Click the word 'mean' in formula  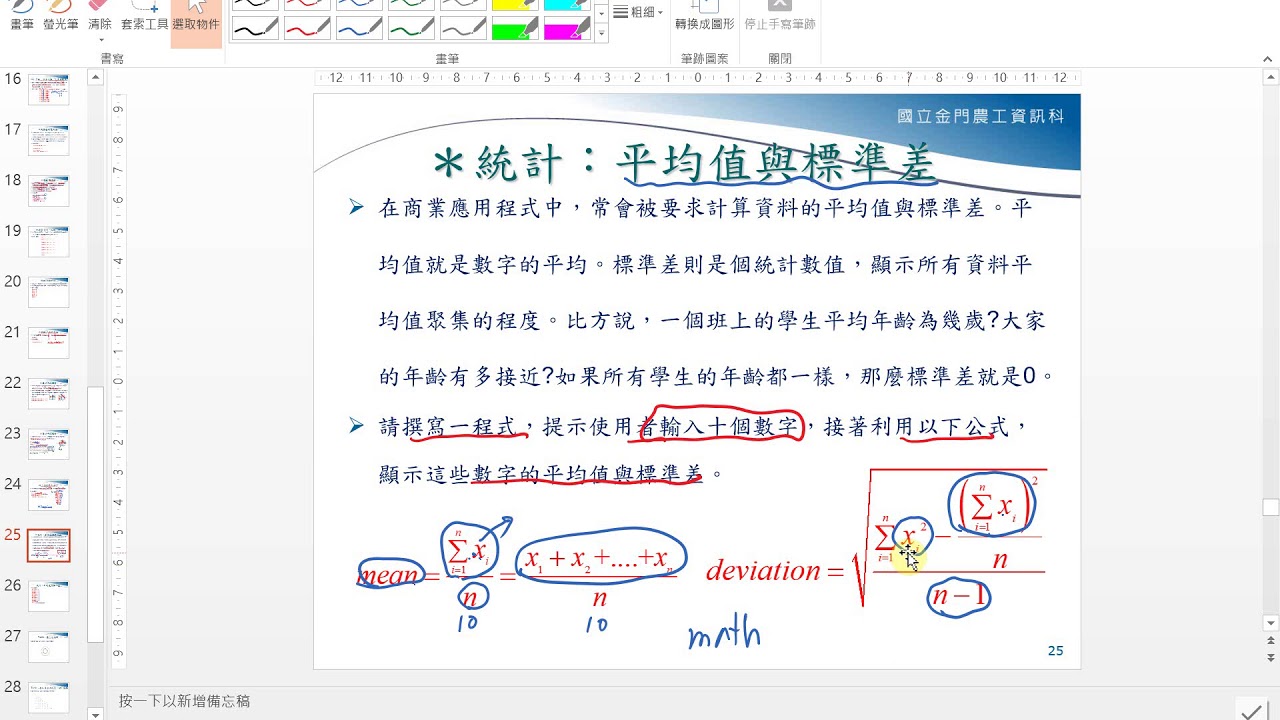(x=388, y=575)
